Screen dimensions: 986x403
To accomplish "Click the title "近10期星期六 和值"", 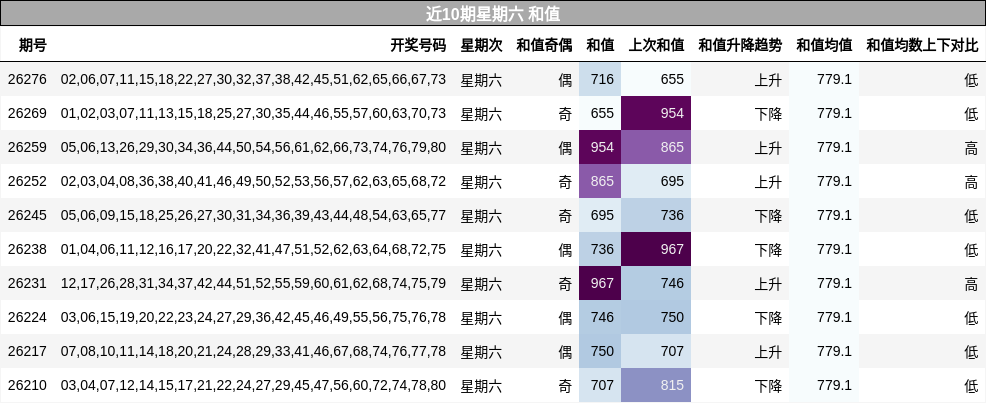I will pyautogui.click(x=493, y=13).
